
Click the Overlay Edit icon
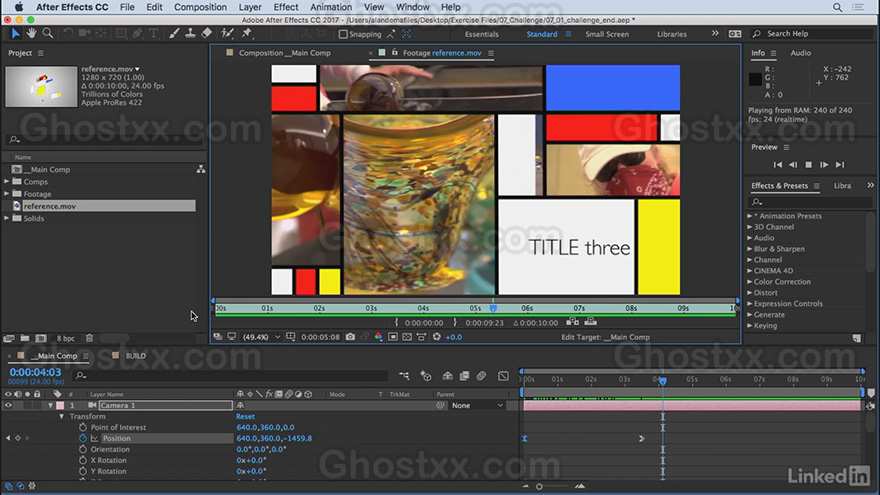(x=590, y=322)
